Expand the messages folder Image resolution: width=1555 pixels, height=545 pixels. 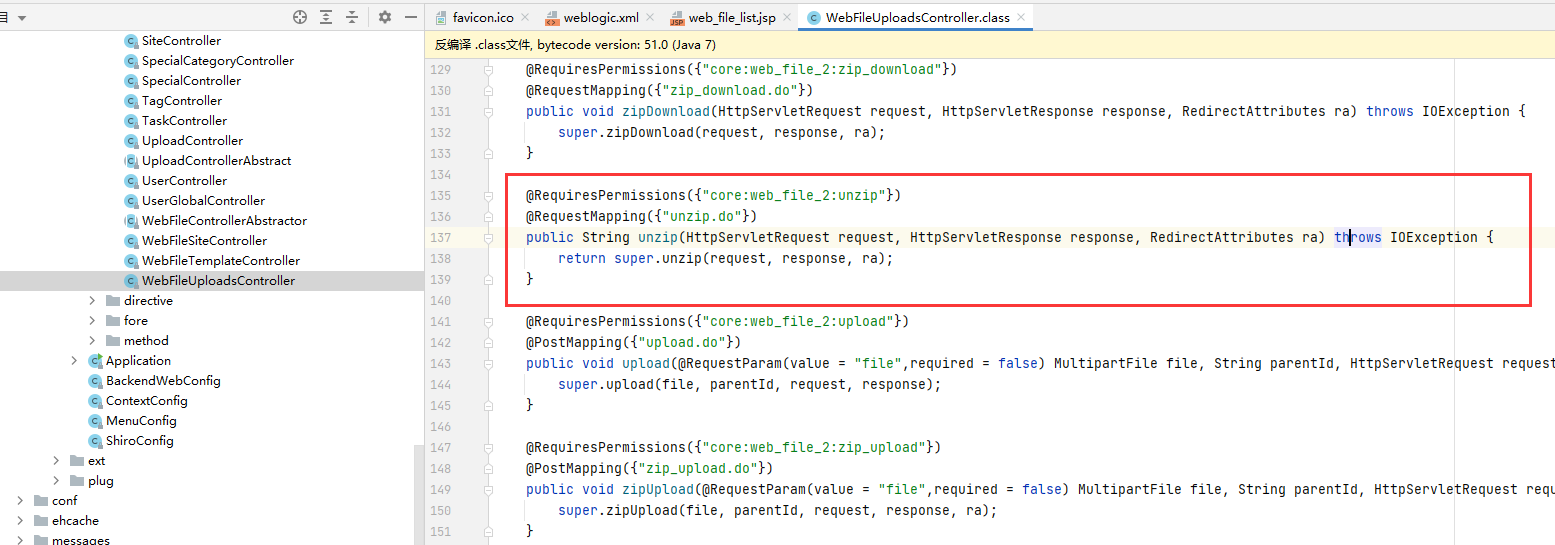[20, 540]
